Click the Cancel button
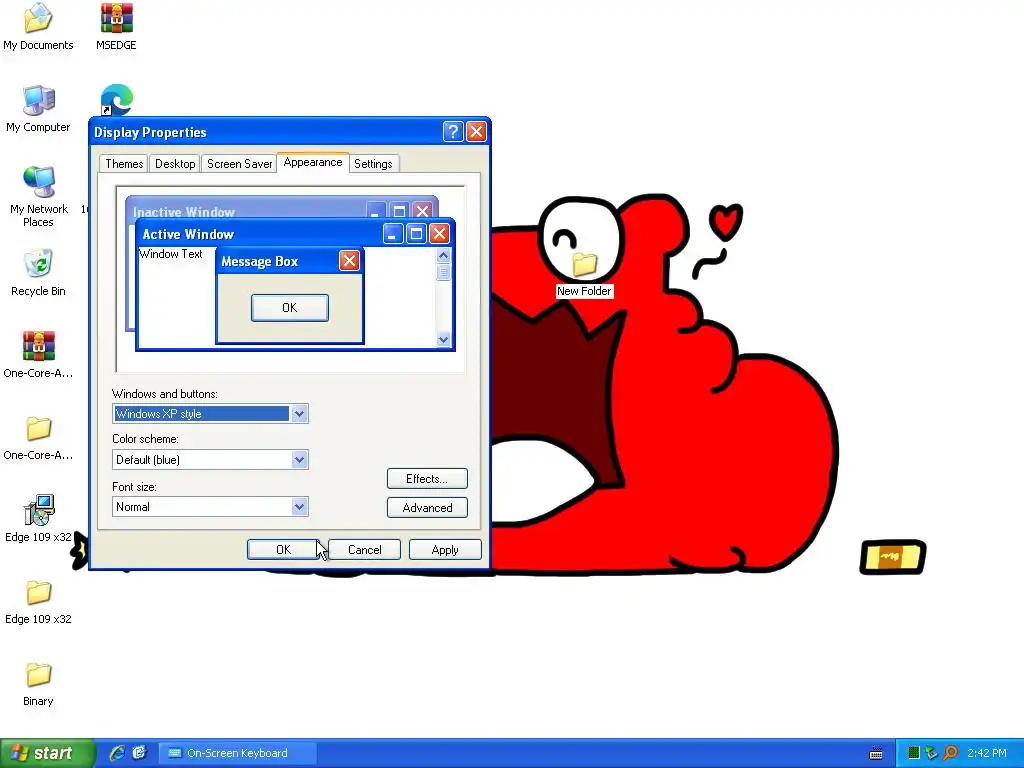The width and height of the screenshot is (1024, 768). point(364,550)
